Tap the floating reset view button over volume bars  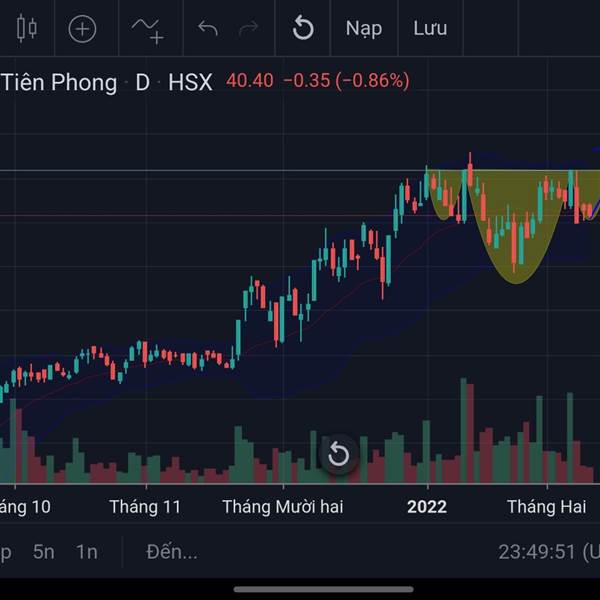(339, 455)
